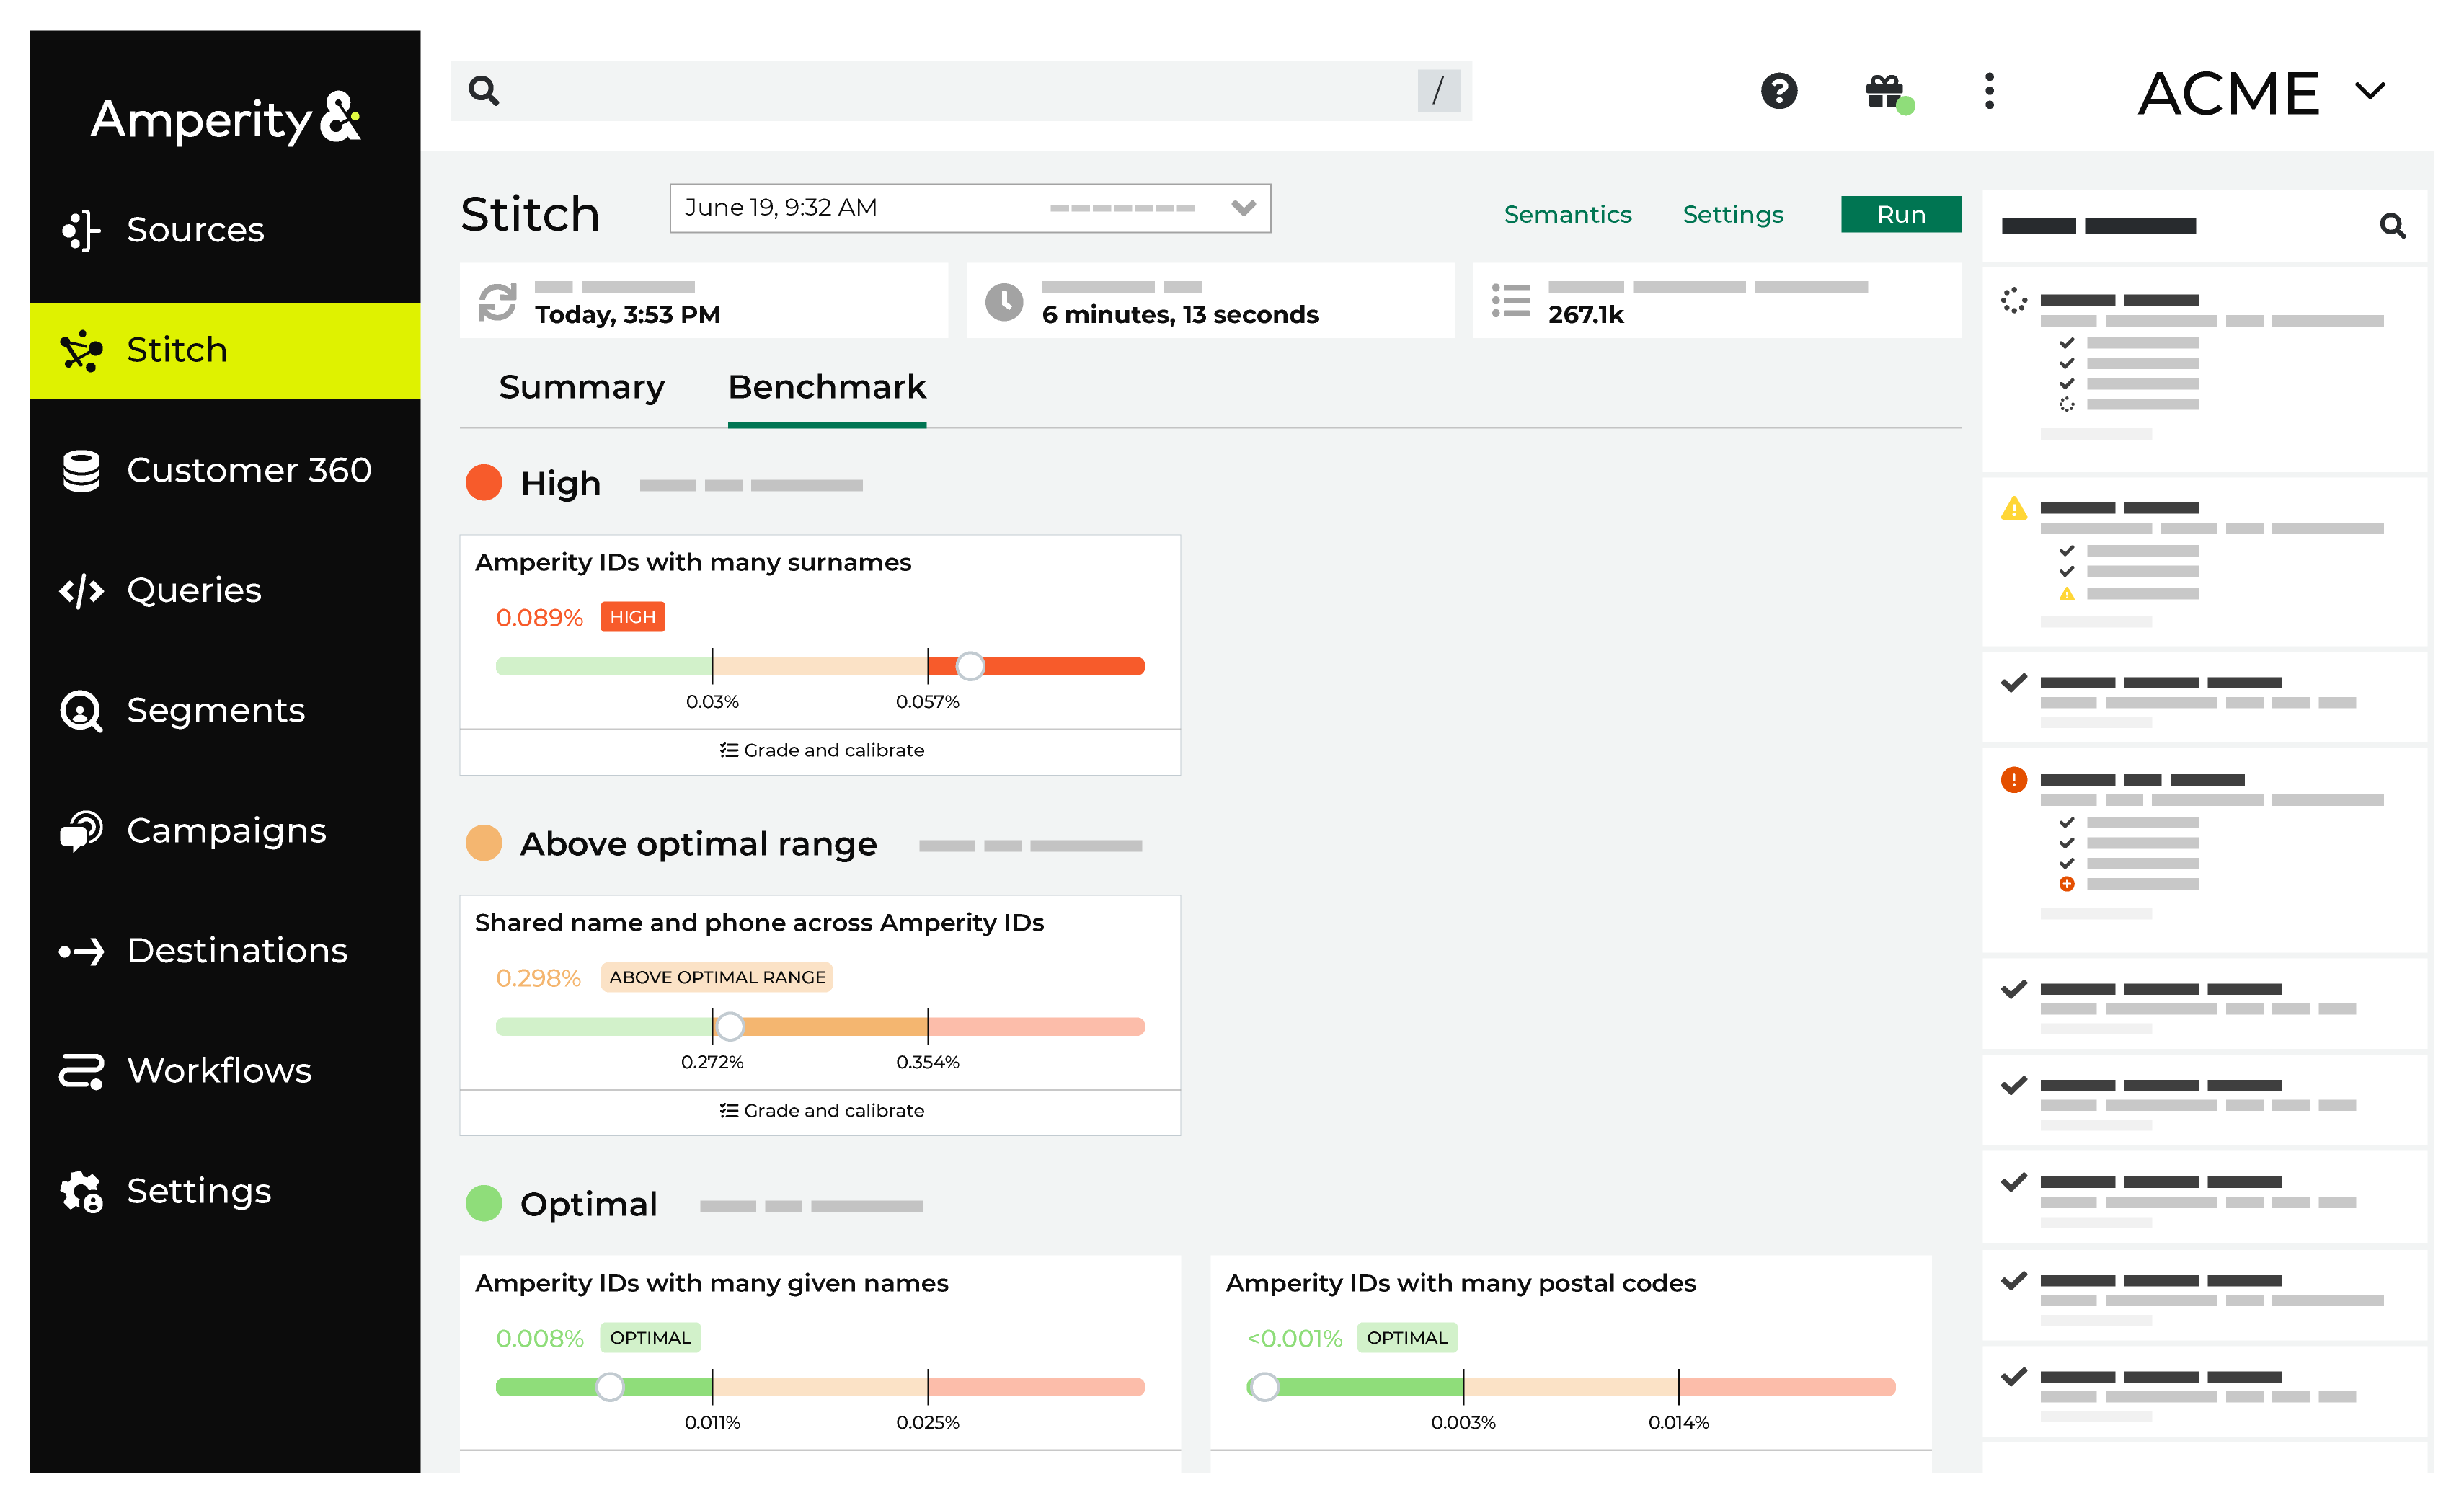Open Sources in the sidebar
The image size is (2464, 1503).
point(225,230)
